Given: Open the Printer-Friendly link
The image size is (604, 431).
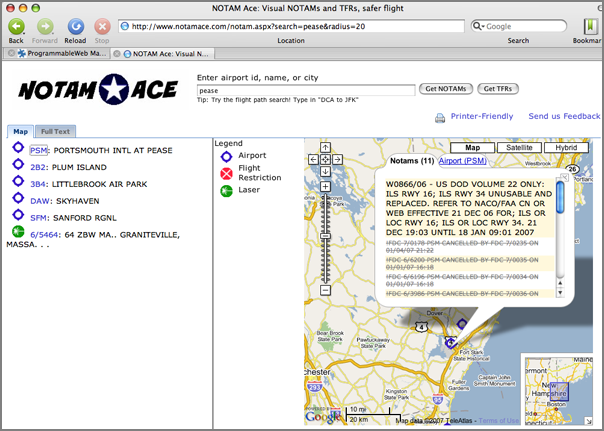Looking at the screenshot, I should (482, 116).
